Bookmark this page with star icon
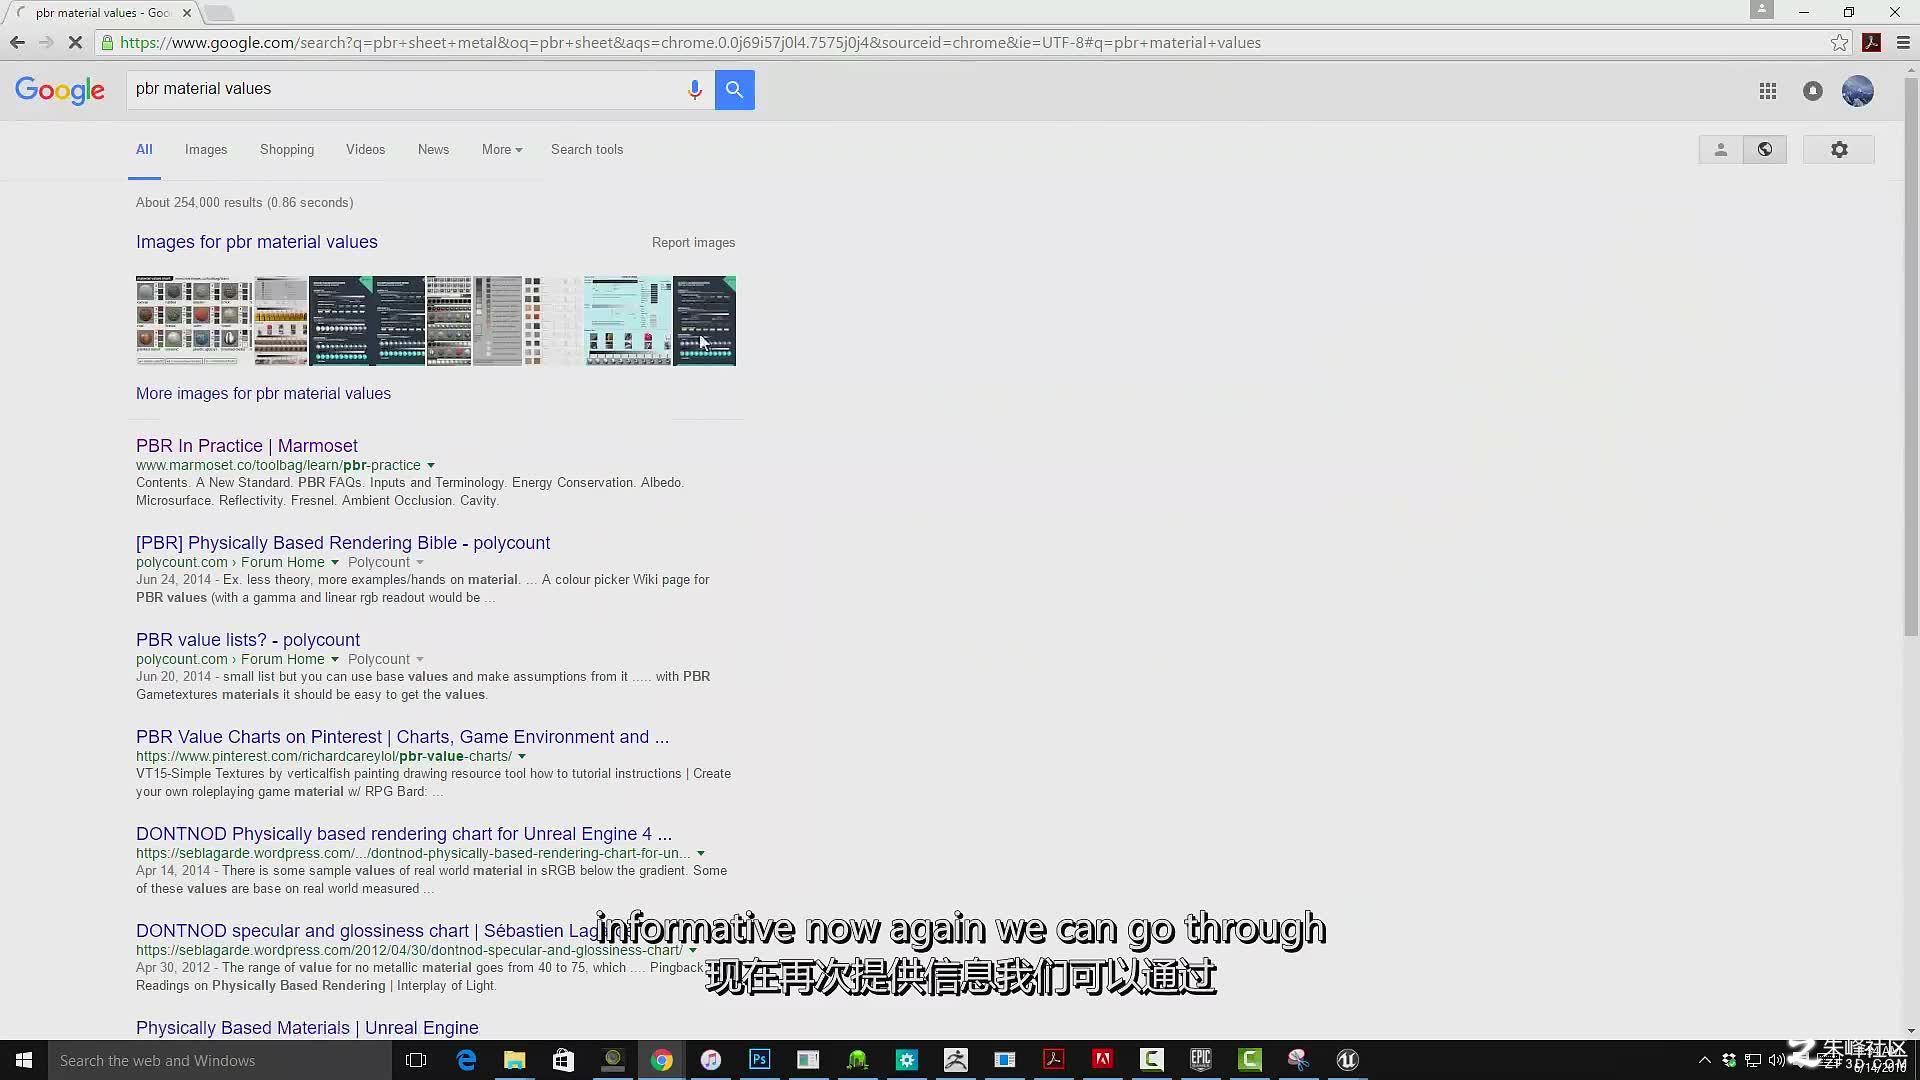Screen dimensions: 1920x1080 point(1839,42)
